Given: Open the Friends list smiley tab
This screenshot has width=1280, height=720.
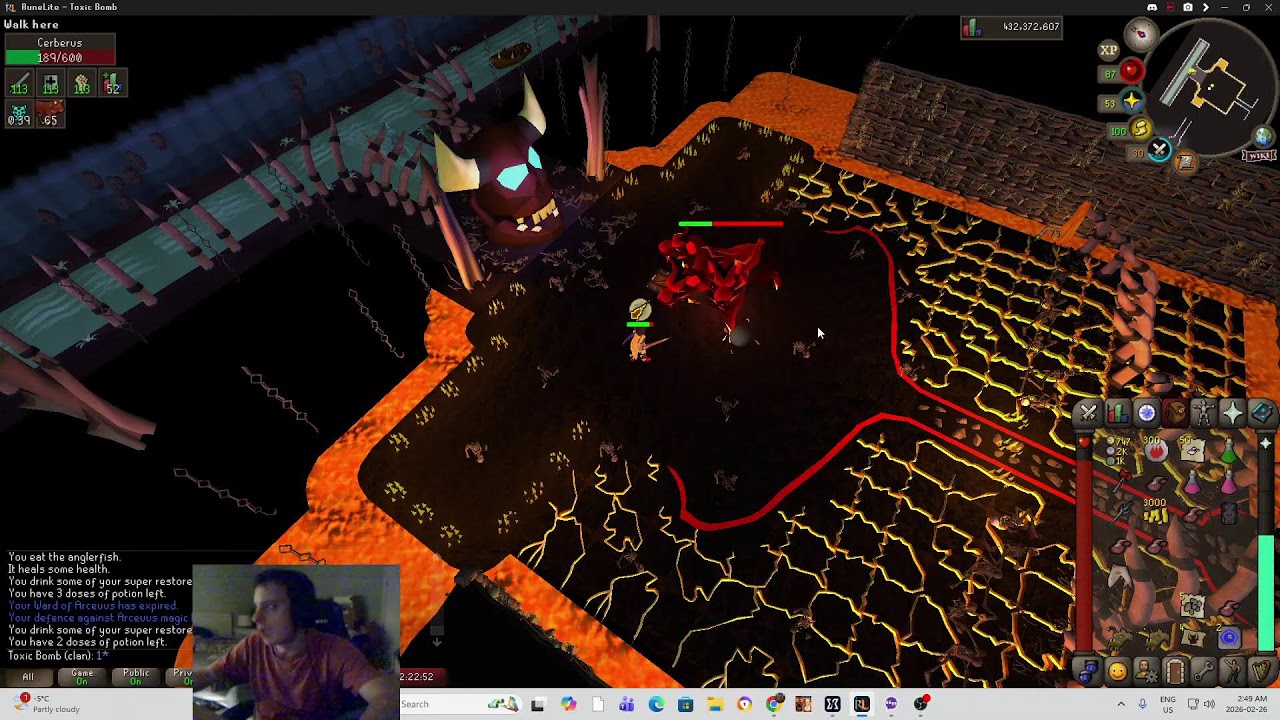Looking at the screenshot, I should pos(1117,671).
